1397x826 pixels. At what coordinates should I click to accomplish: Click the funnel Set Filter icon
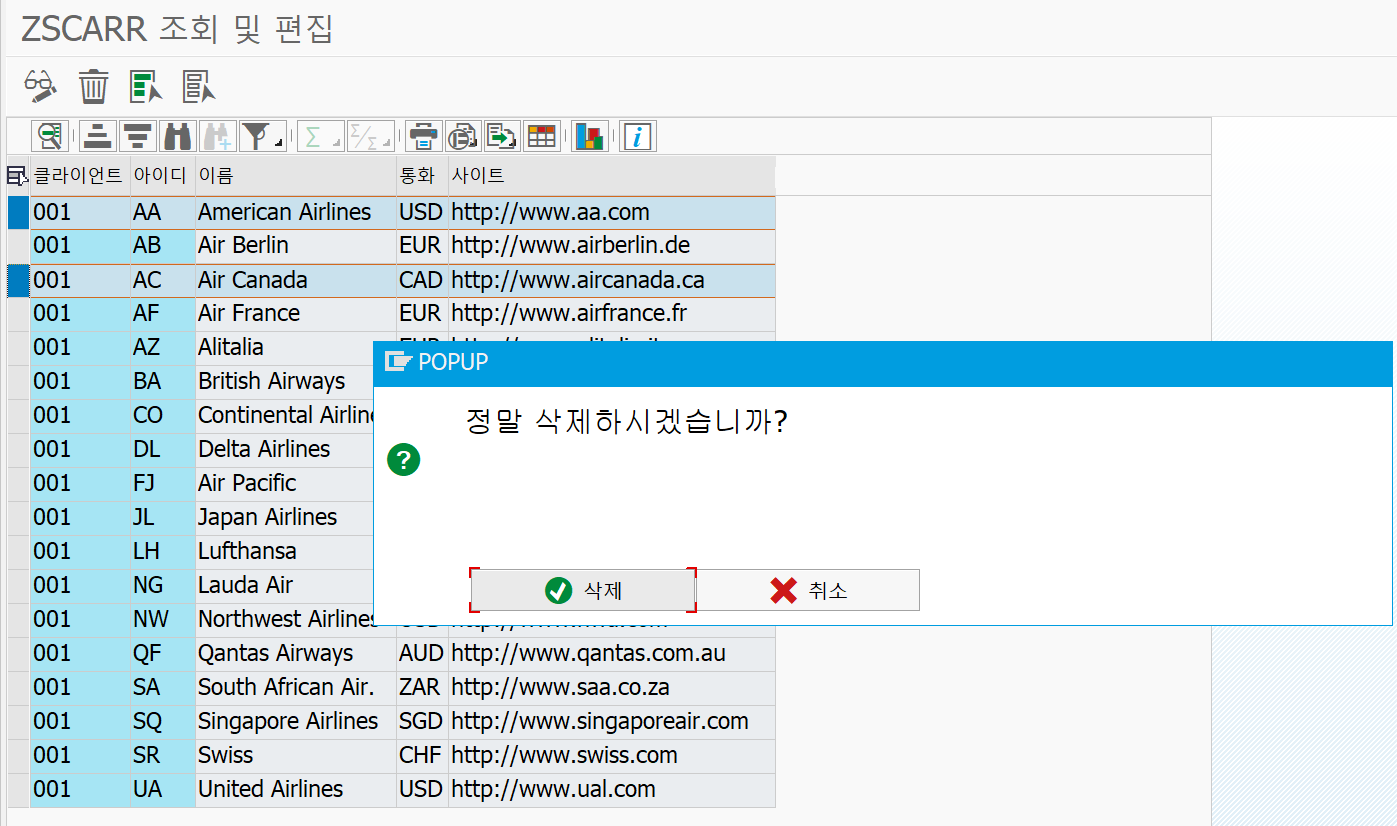(258, 135)
